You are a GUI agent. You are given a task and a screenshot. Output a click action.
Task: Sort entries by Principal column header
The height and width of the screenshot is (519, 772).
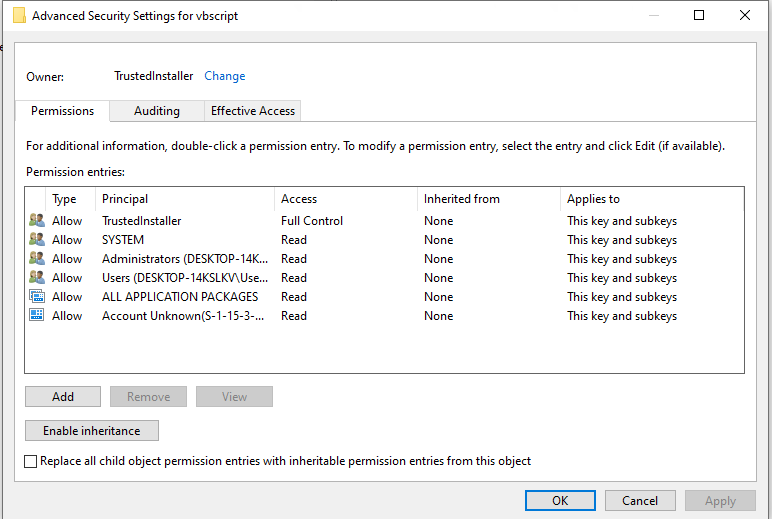(x=125, y=199)
